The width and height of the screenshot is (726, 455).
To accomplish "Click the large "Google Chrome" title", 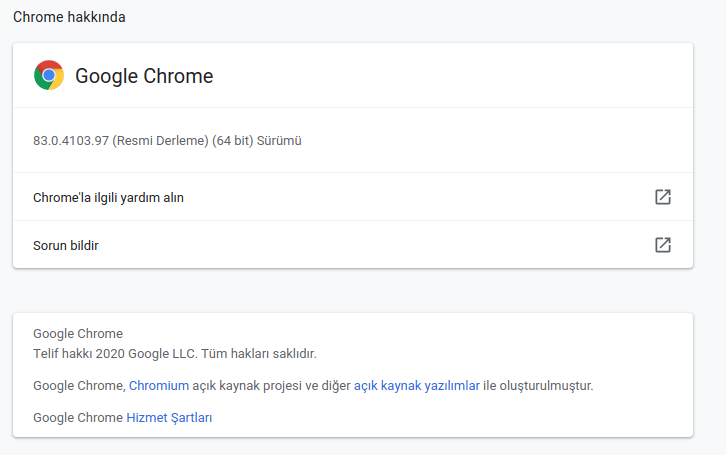I will 144,76.
